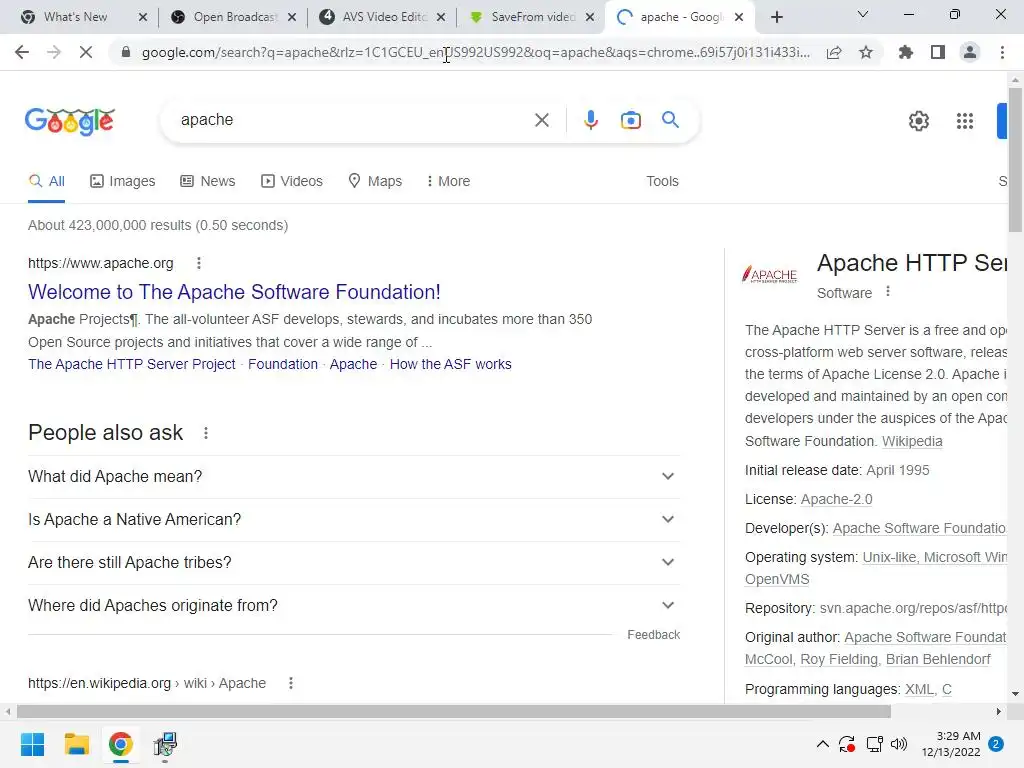This screenshot has width=1024, height=768.
Task: Click the Chrome taskbar icon
Action: [120, 744]
